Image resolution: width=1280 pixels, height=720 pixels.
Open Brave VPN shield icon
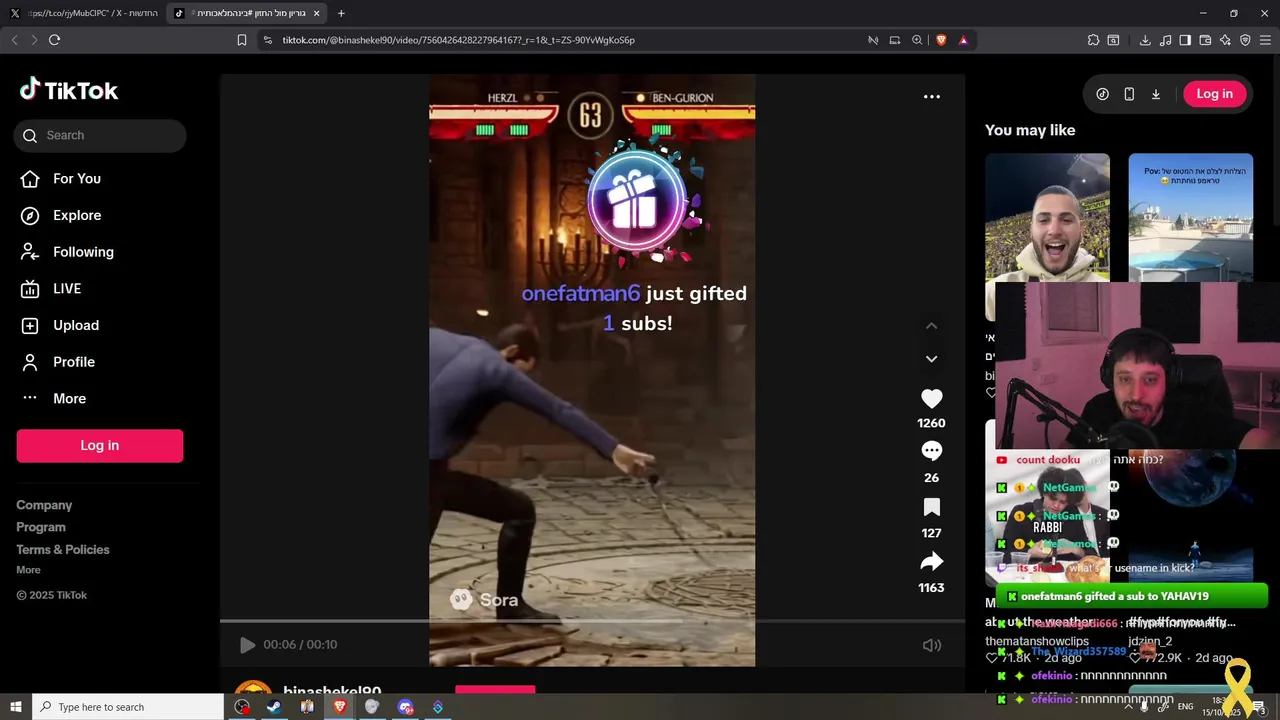pyautogui.click(x=1245, y=40)
